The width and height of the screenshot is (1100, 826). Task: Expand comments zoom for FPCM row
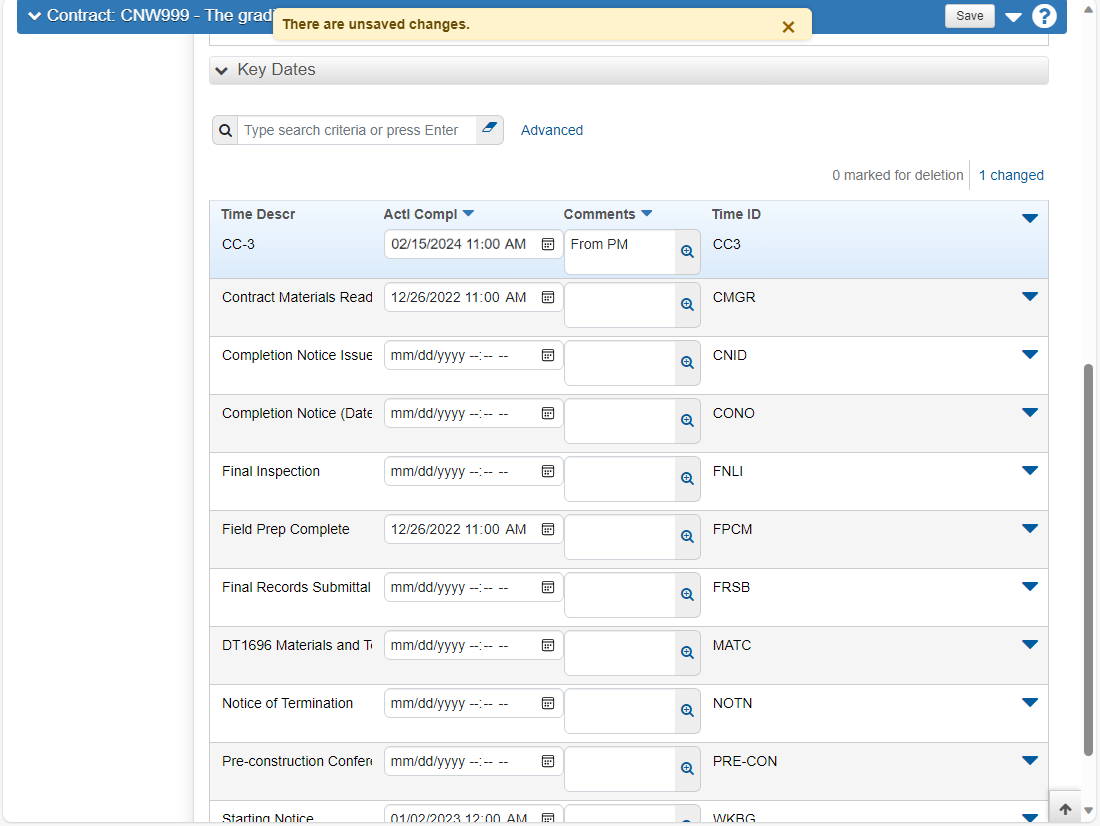point(688,537)
